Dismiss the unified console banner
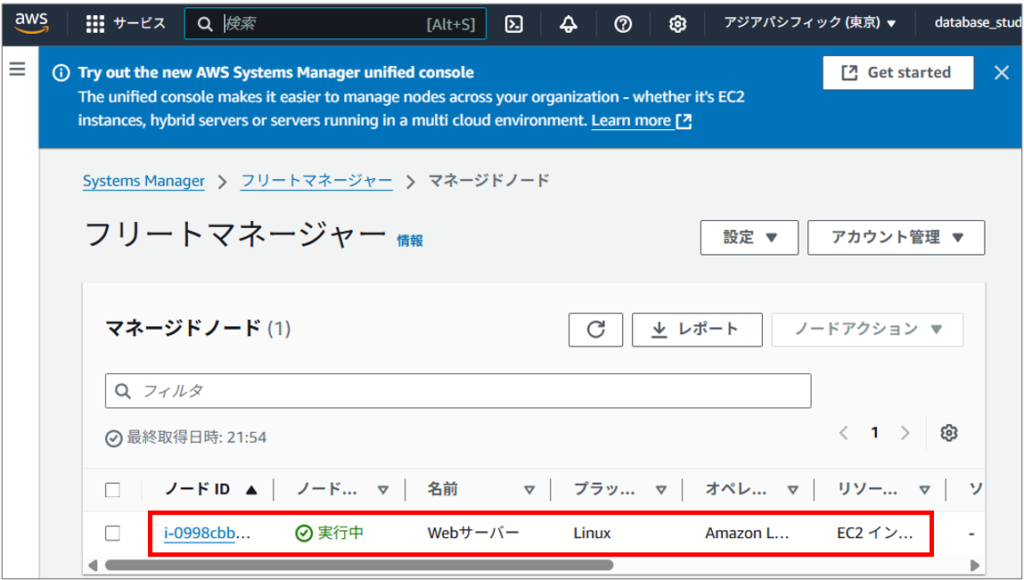1024x580 pixels. click(x=1001, y=72)
